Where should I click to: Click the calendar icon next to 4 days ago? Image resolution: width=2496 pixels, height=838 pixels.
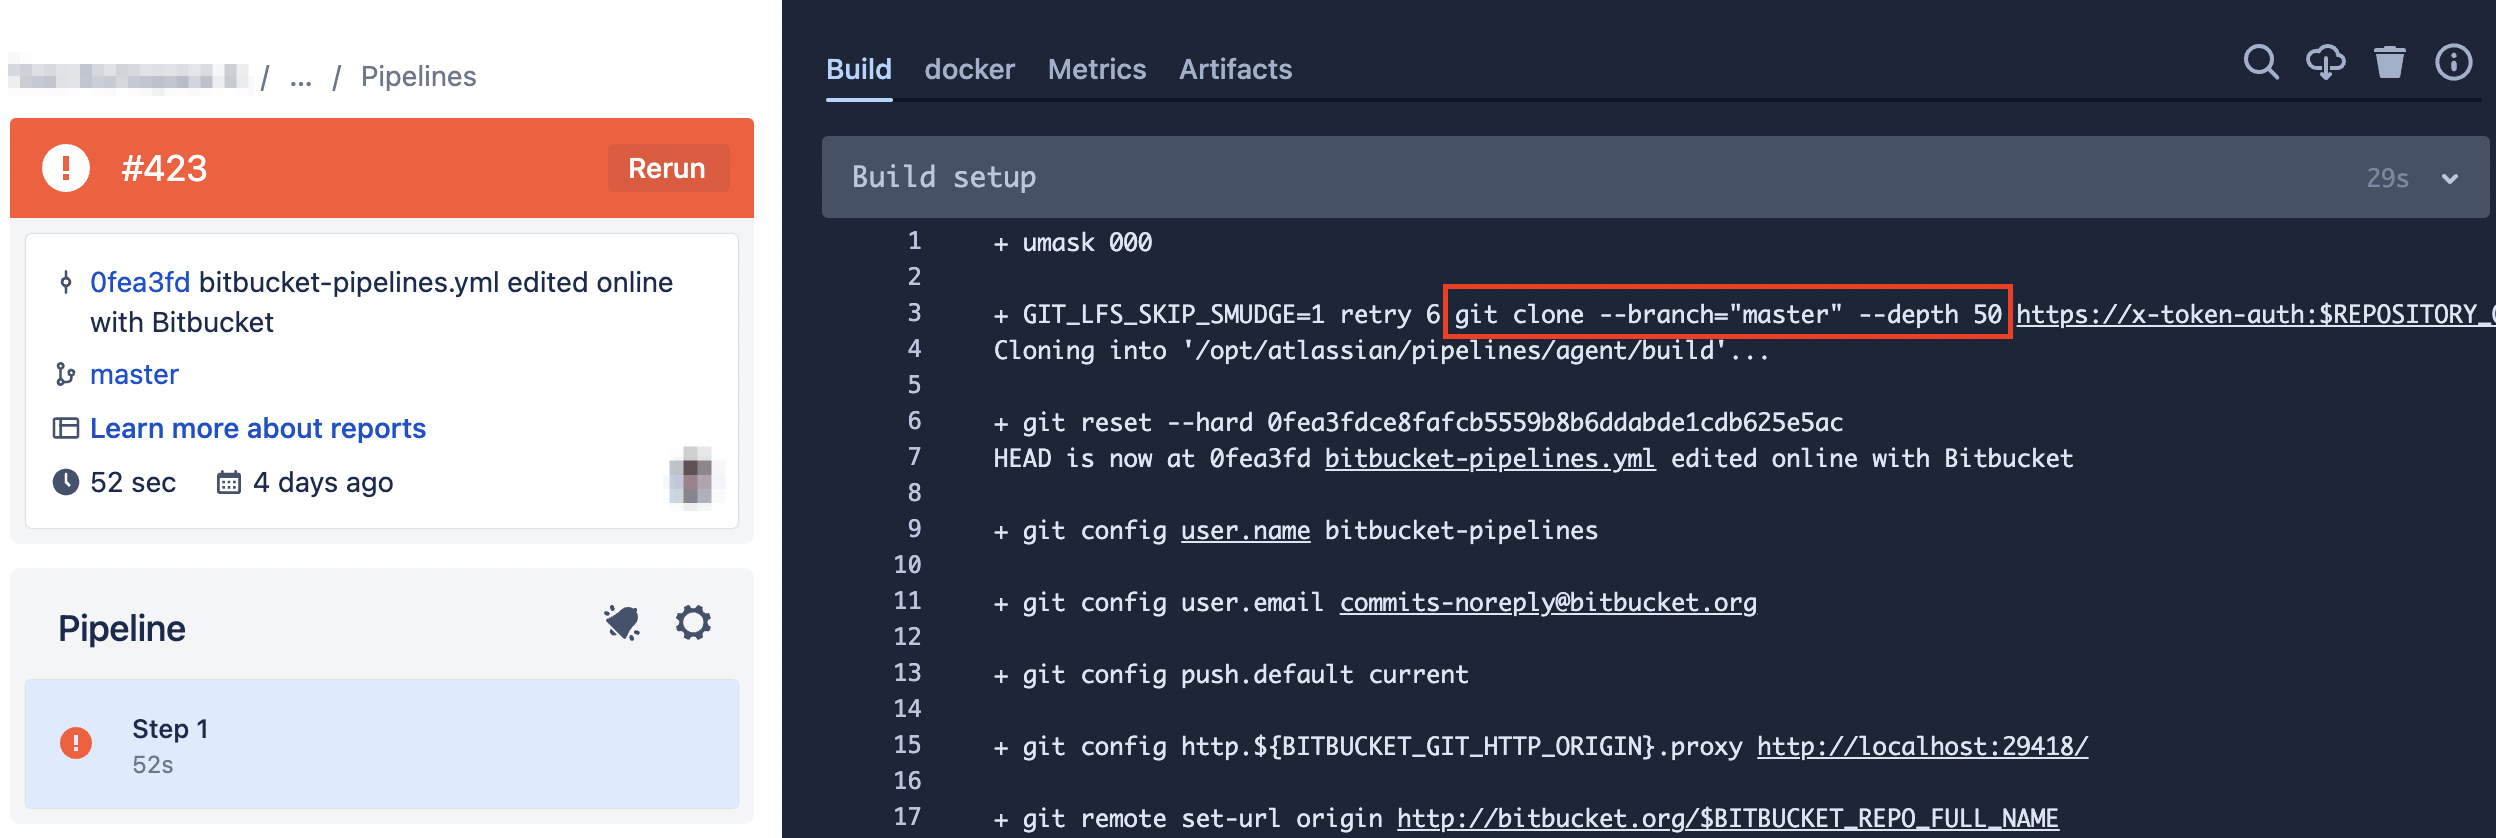[x=229, y=483]
